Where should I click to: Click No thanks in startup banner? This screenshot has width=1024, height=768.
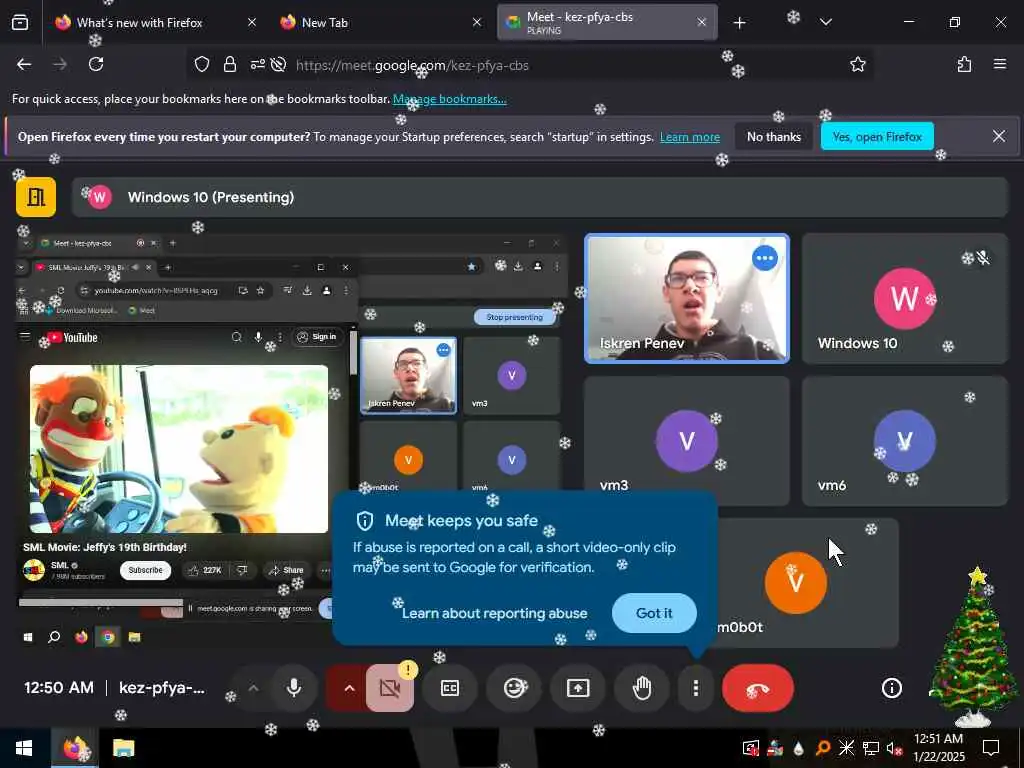(774, 136)
